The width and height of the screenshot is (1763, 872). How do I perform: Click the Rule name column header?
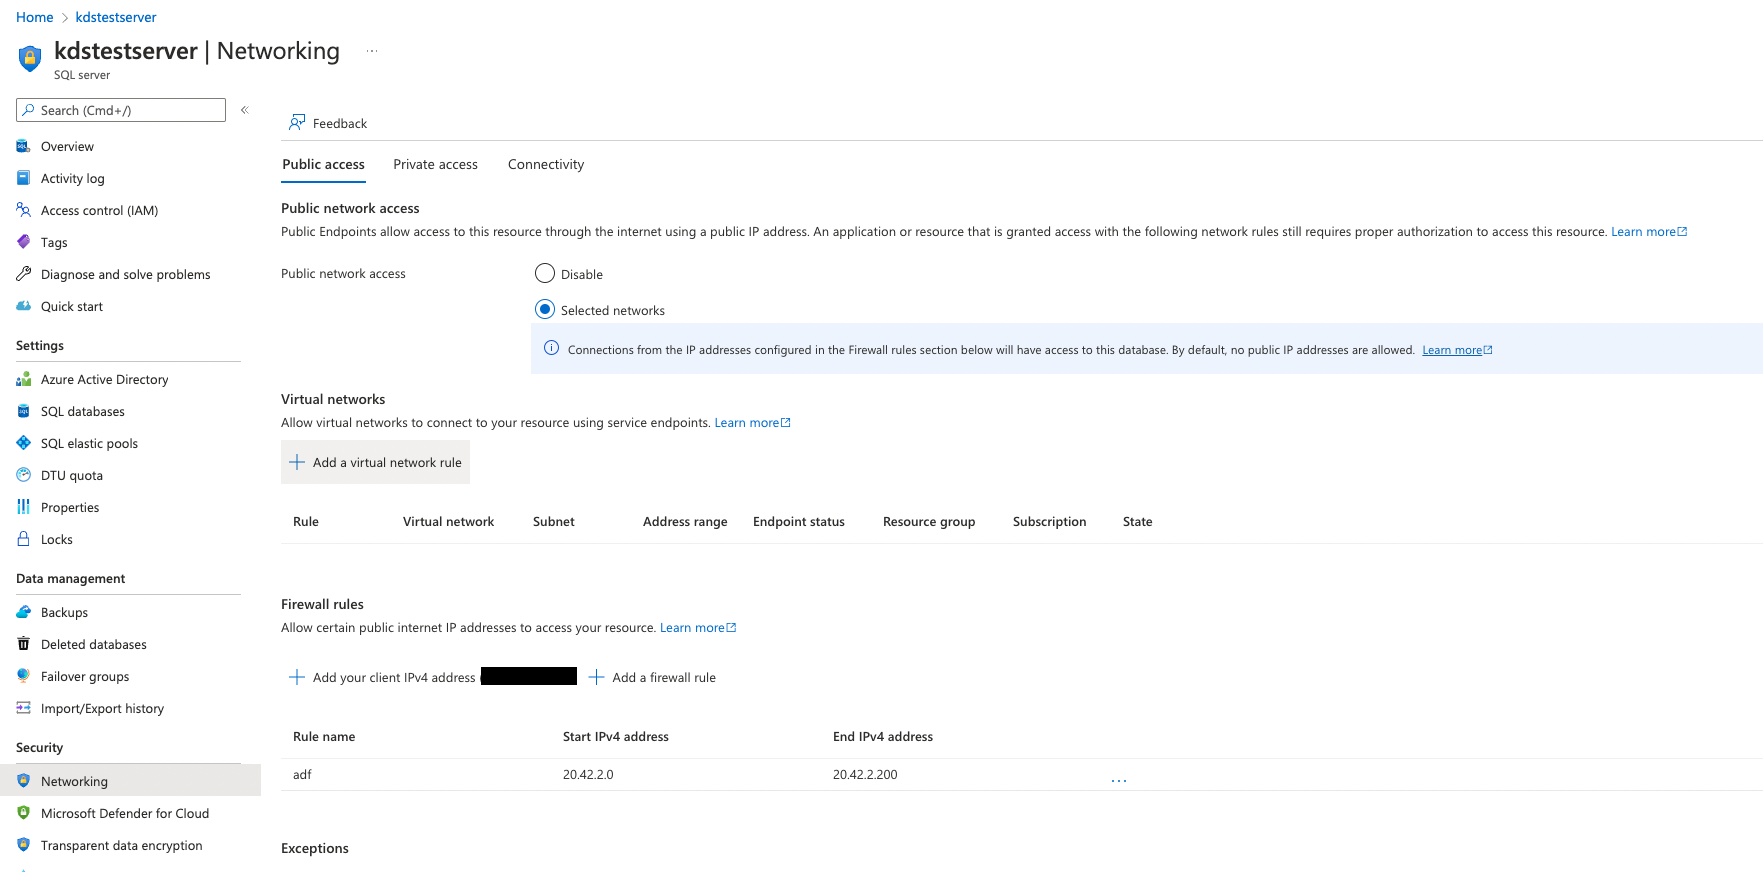[x=324, y=737]
